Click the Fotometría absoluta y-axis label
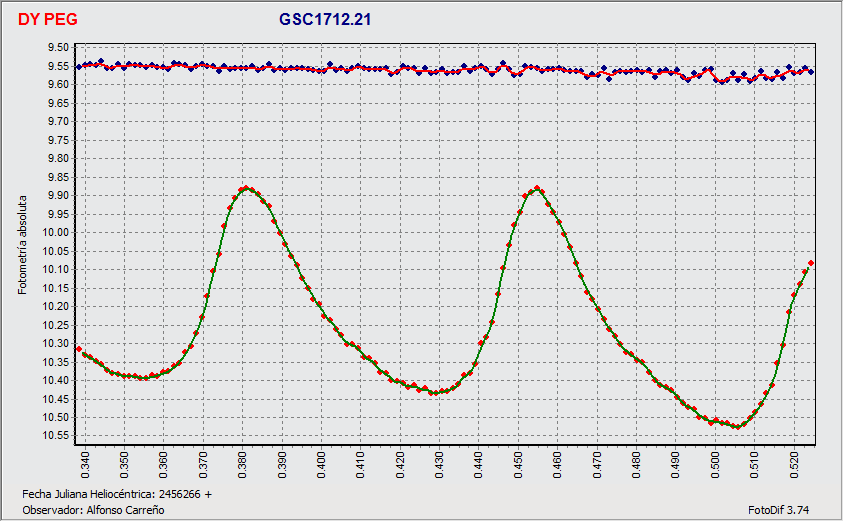The image size is (844, 522). [23, 245]
